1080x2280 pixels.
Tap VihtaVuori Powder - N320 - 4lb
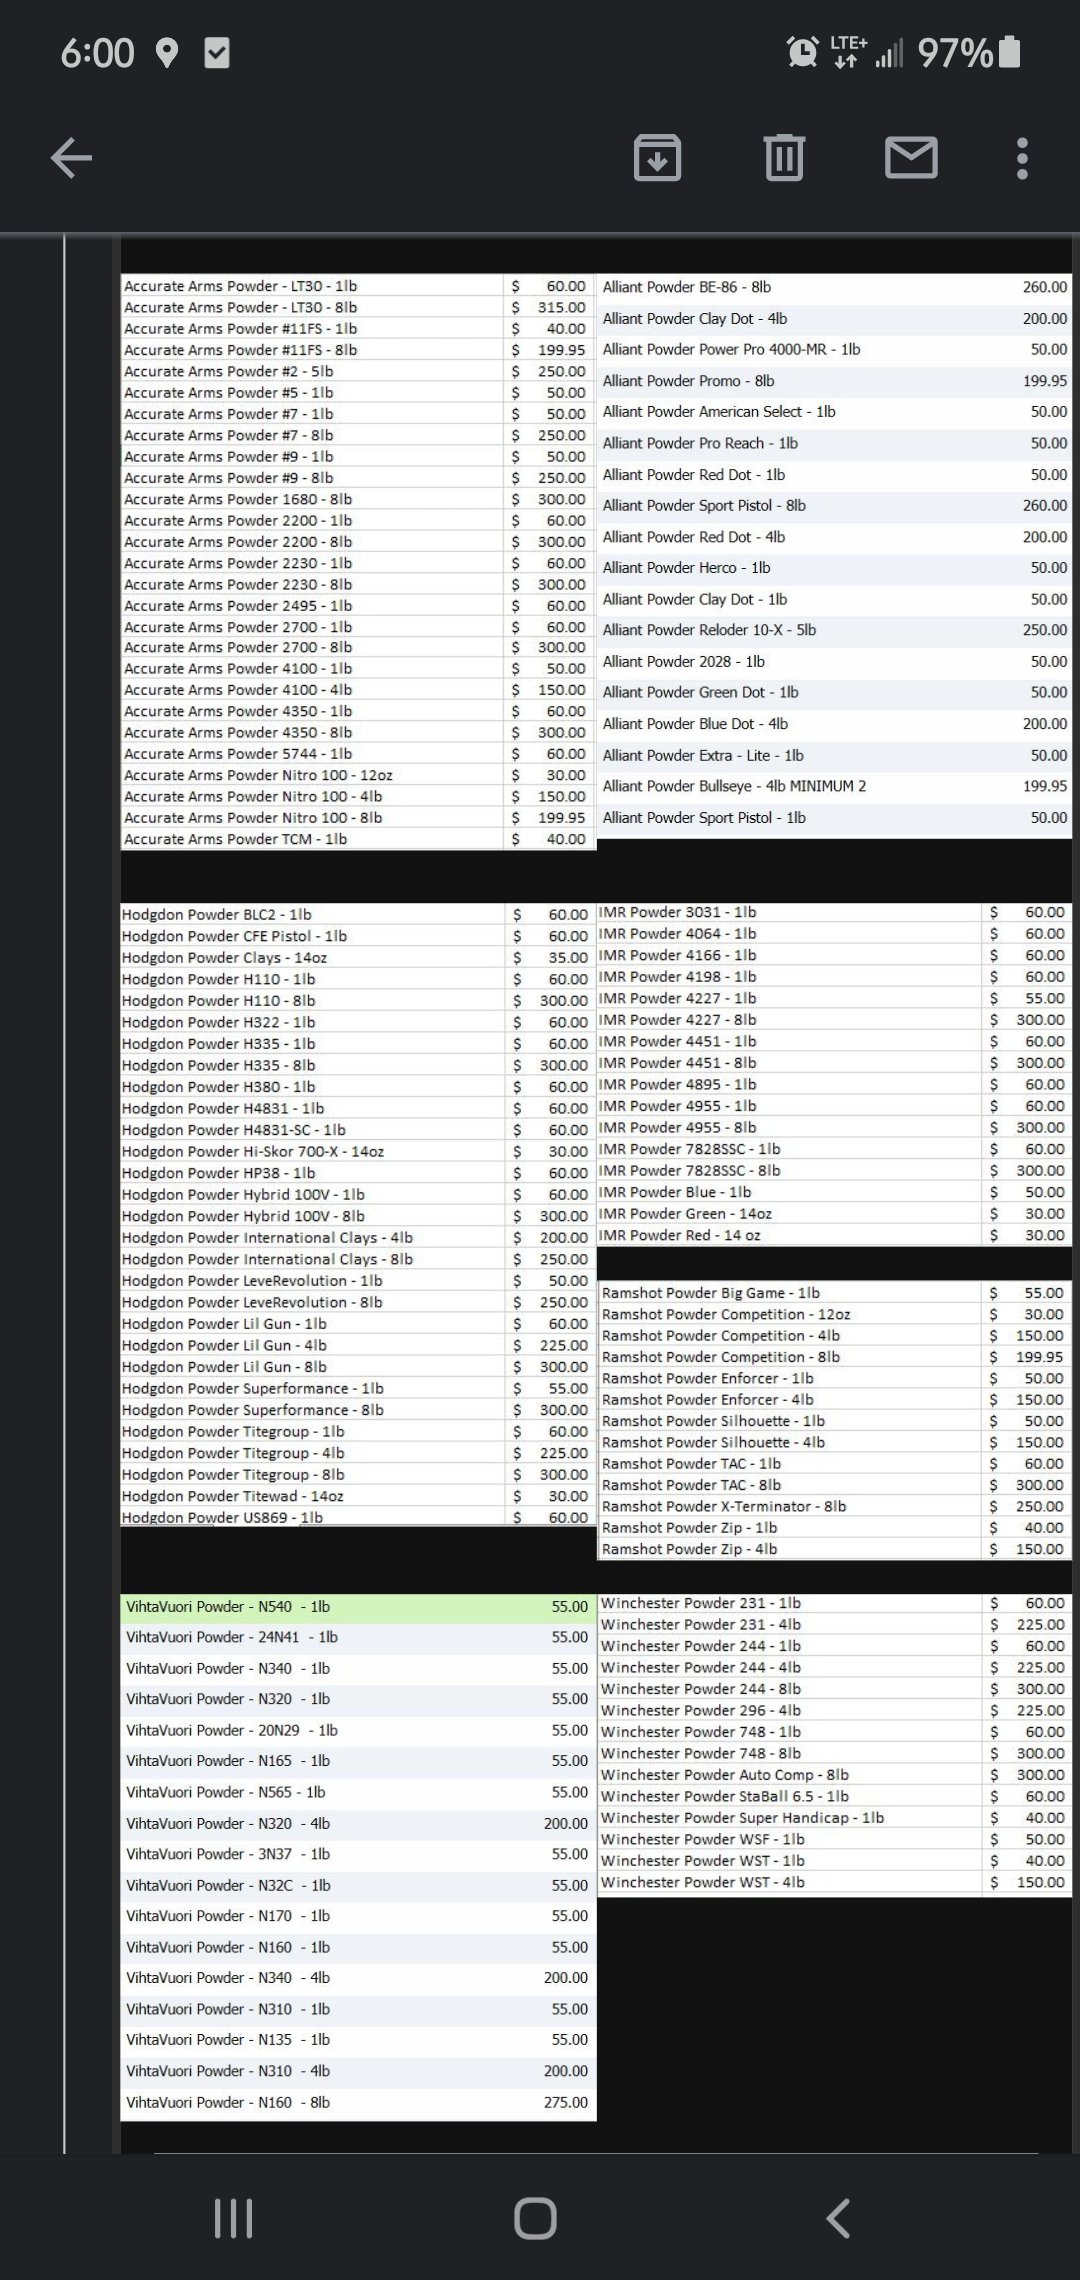click(228, 1823)
